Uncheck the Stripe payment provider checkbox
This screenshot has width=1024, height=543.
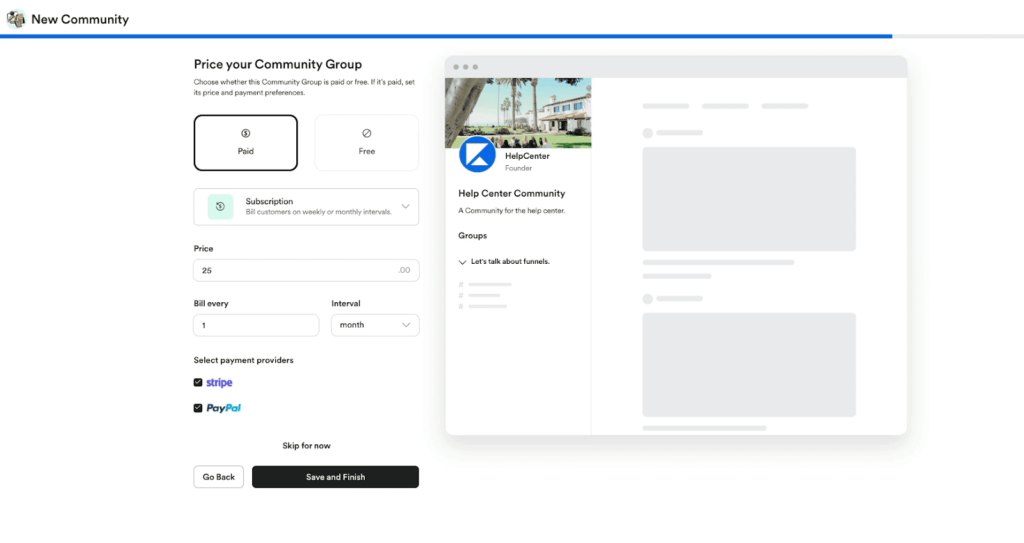pyautogui.click(x=198, y=382)
